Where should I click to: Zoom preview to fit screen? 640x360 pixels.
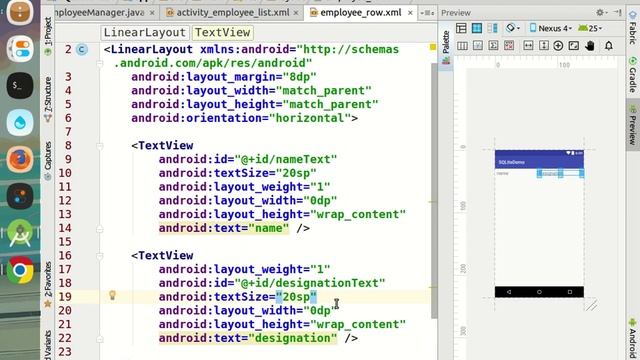[x=573, y=45]
